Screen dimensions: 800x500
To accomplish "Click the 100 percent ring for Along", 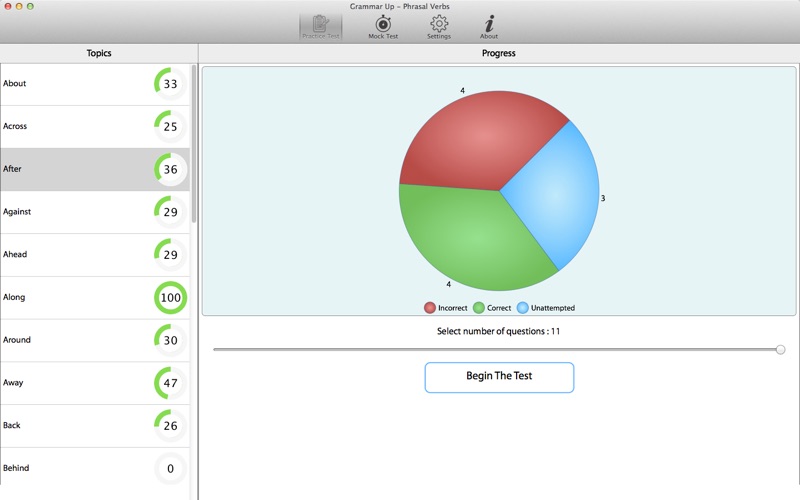I will (x=170, y=297).
